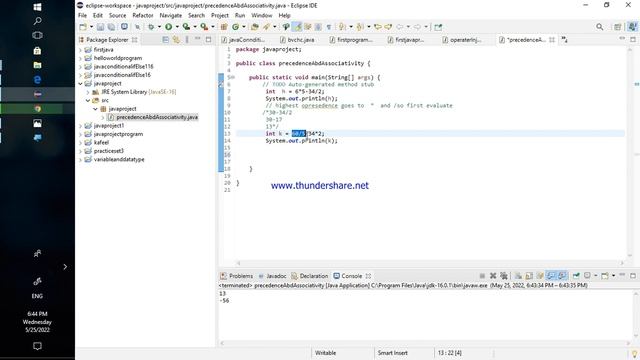Toggle show console on standard output change
Image resolution: width=640 pixels, height=360 pixels.
point(551,276)
